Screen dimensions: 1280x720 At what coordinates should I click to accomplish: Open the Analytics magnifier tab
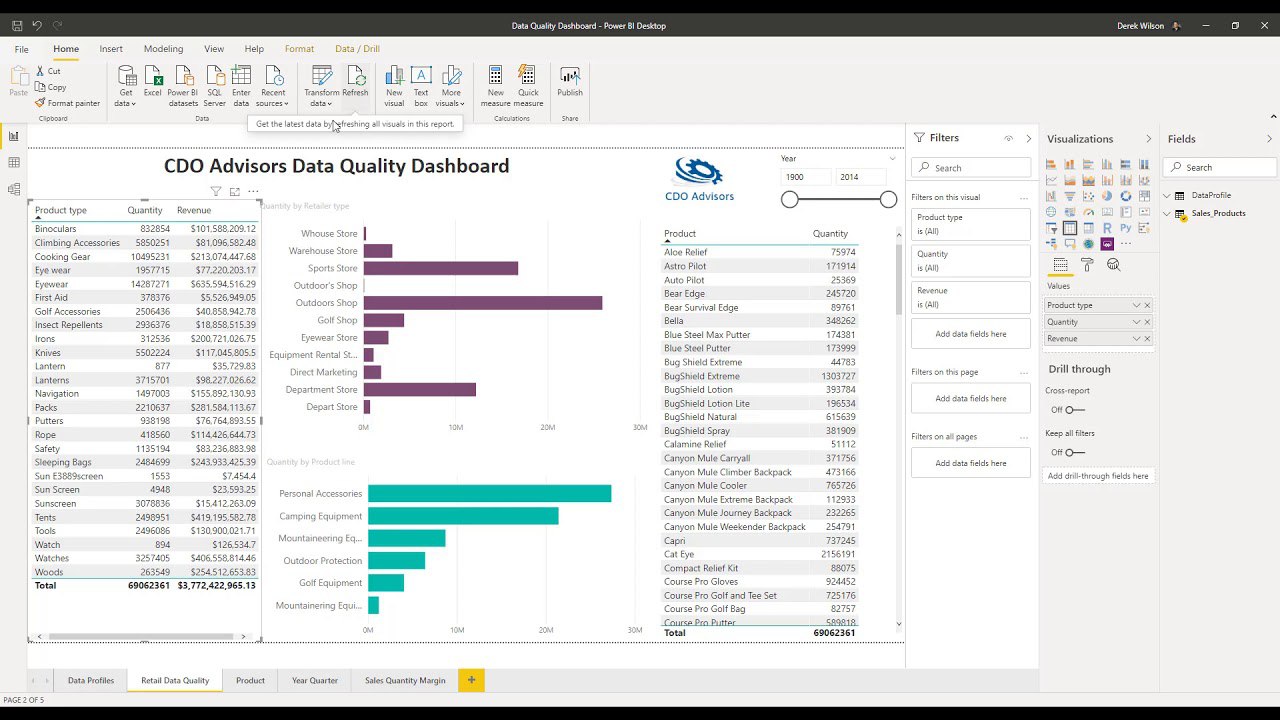coord(1113,265)
